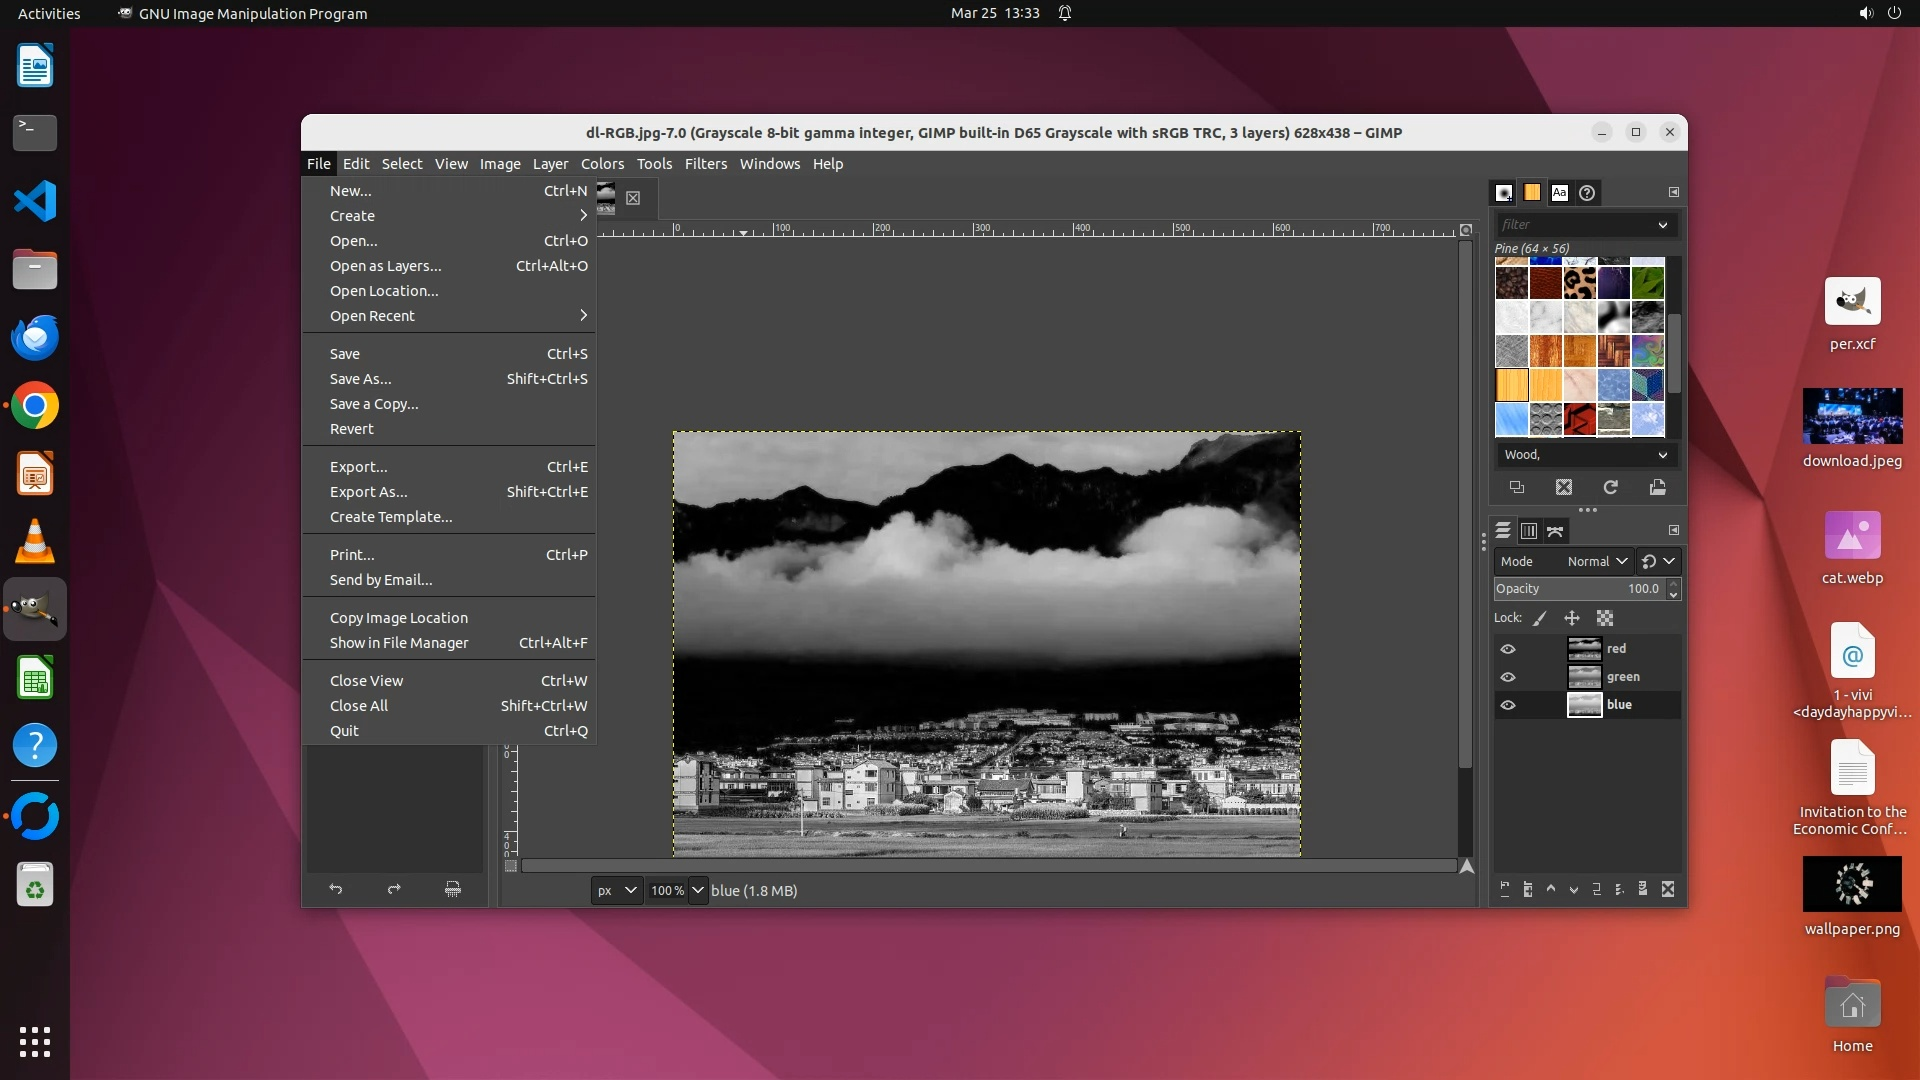This screenshot has height=1080, width=1920.
Task: Open the Filters menu
Action: tap(705, 164)
